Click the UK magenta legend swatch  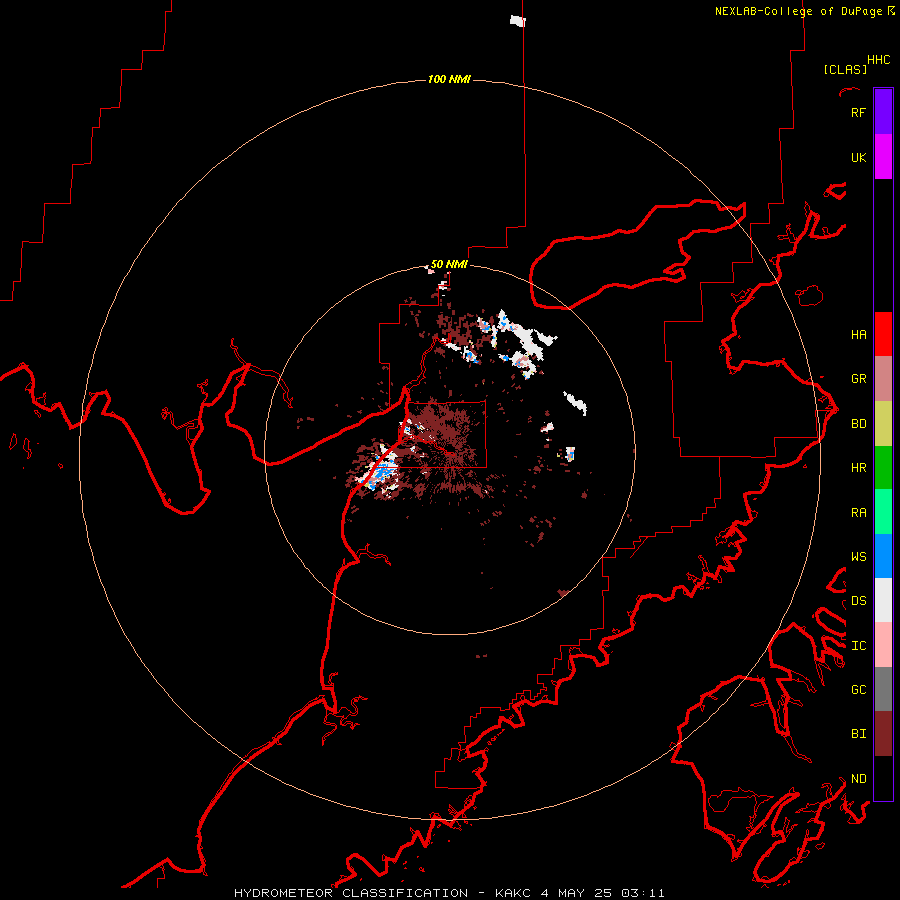click(883, 157)
